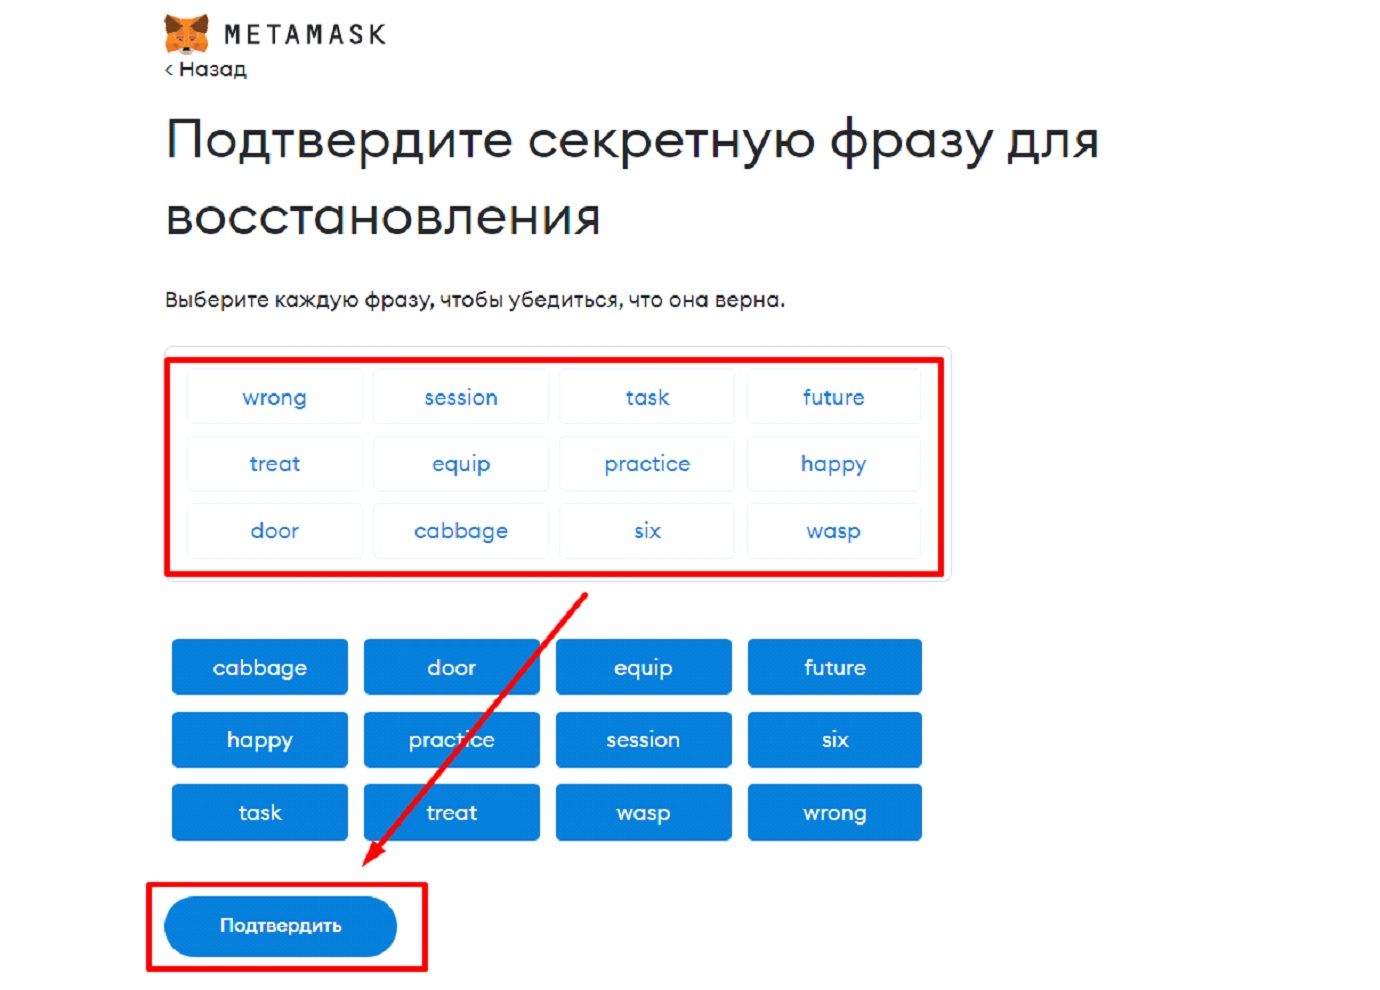The image size is (1380, 990).
Task: Pick the blue "wasp" word button
Action: [643, 812]
